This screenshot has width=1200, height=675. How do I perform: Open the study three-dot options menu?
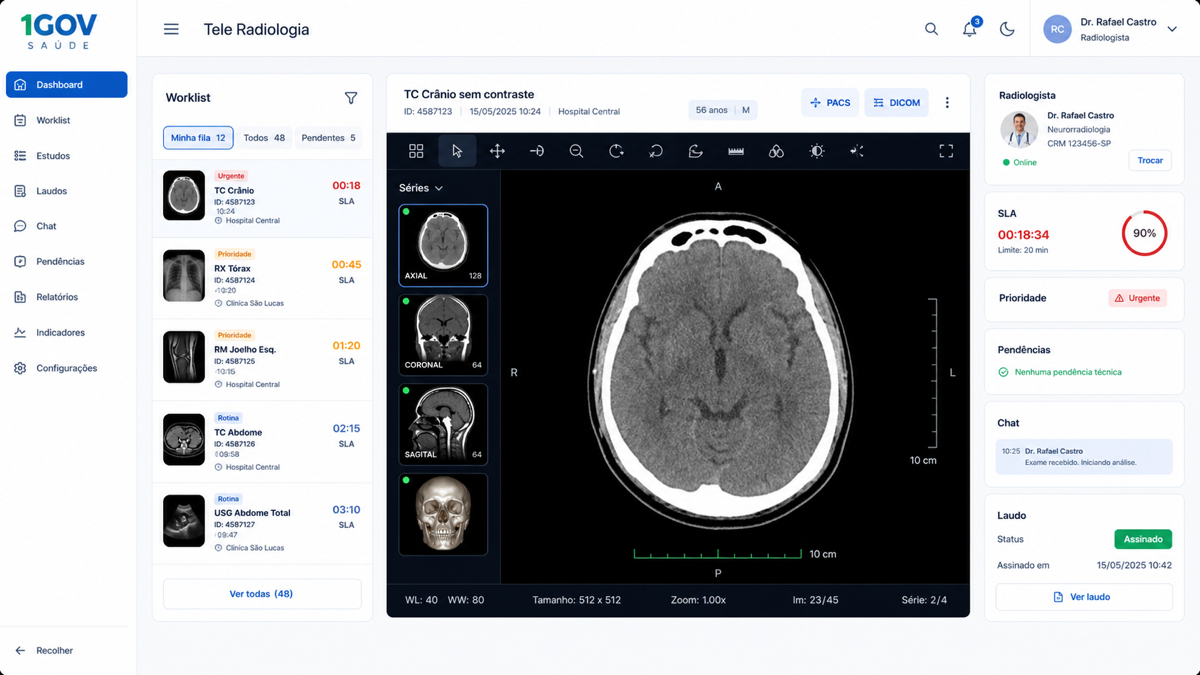coord(947,103)
